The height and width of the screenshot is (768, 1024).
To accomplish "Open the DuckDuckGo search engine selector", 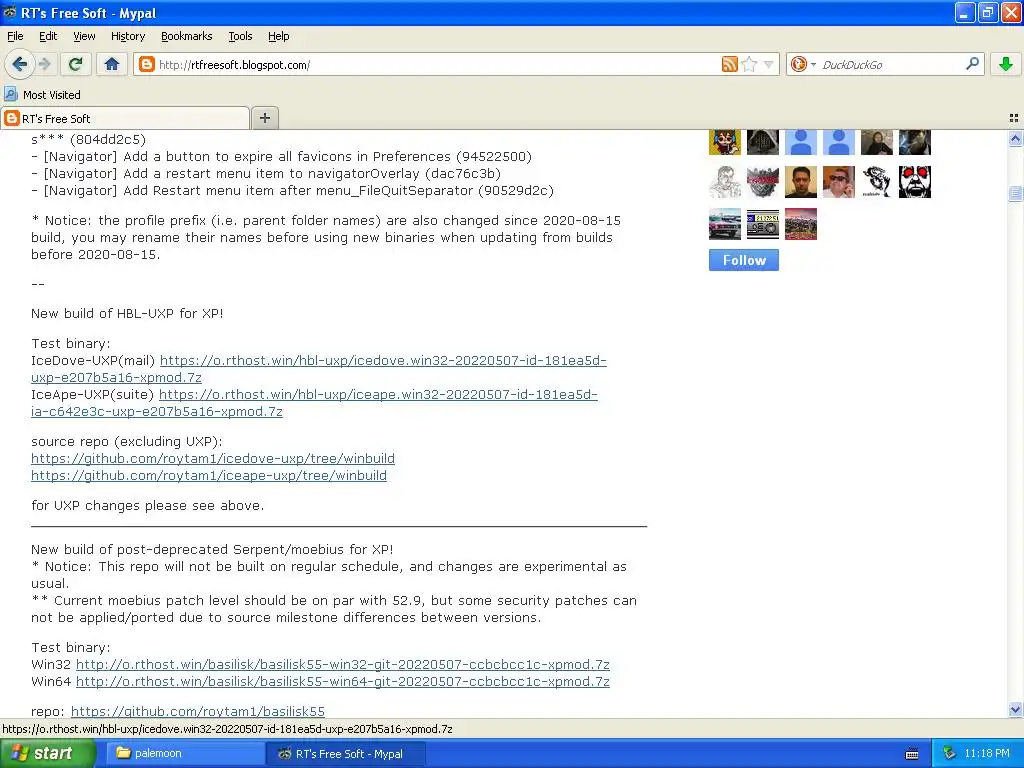I will tap(803, 64).
